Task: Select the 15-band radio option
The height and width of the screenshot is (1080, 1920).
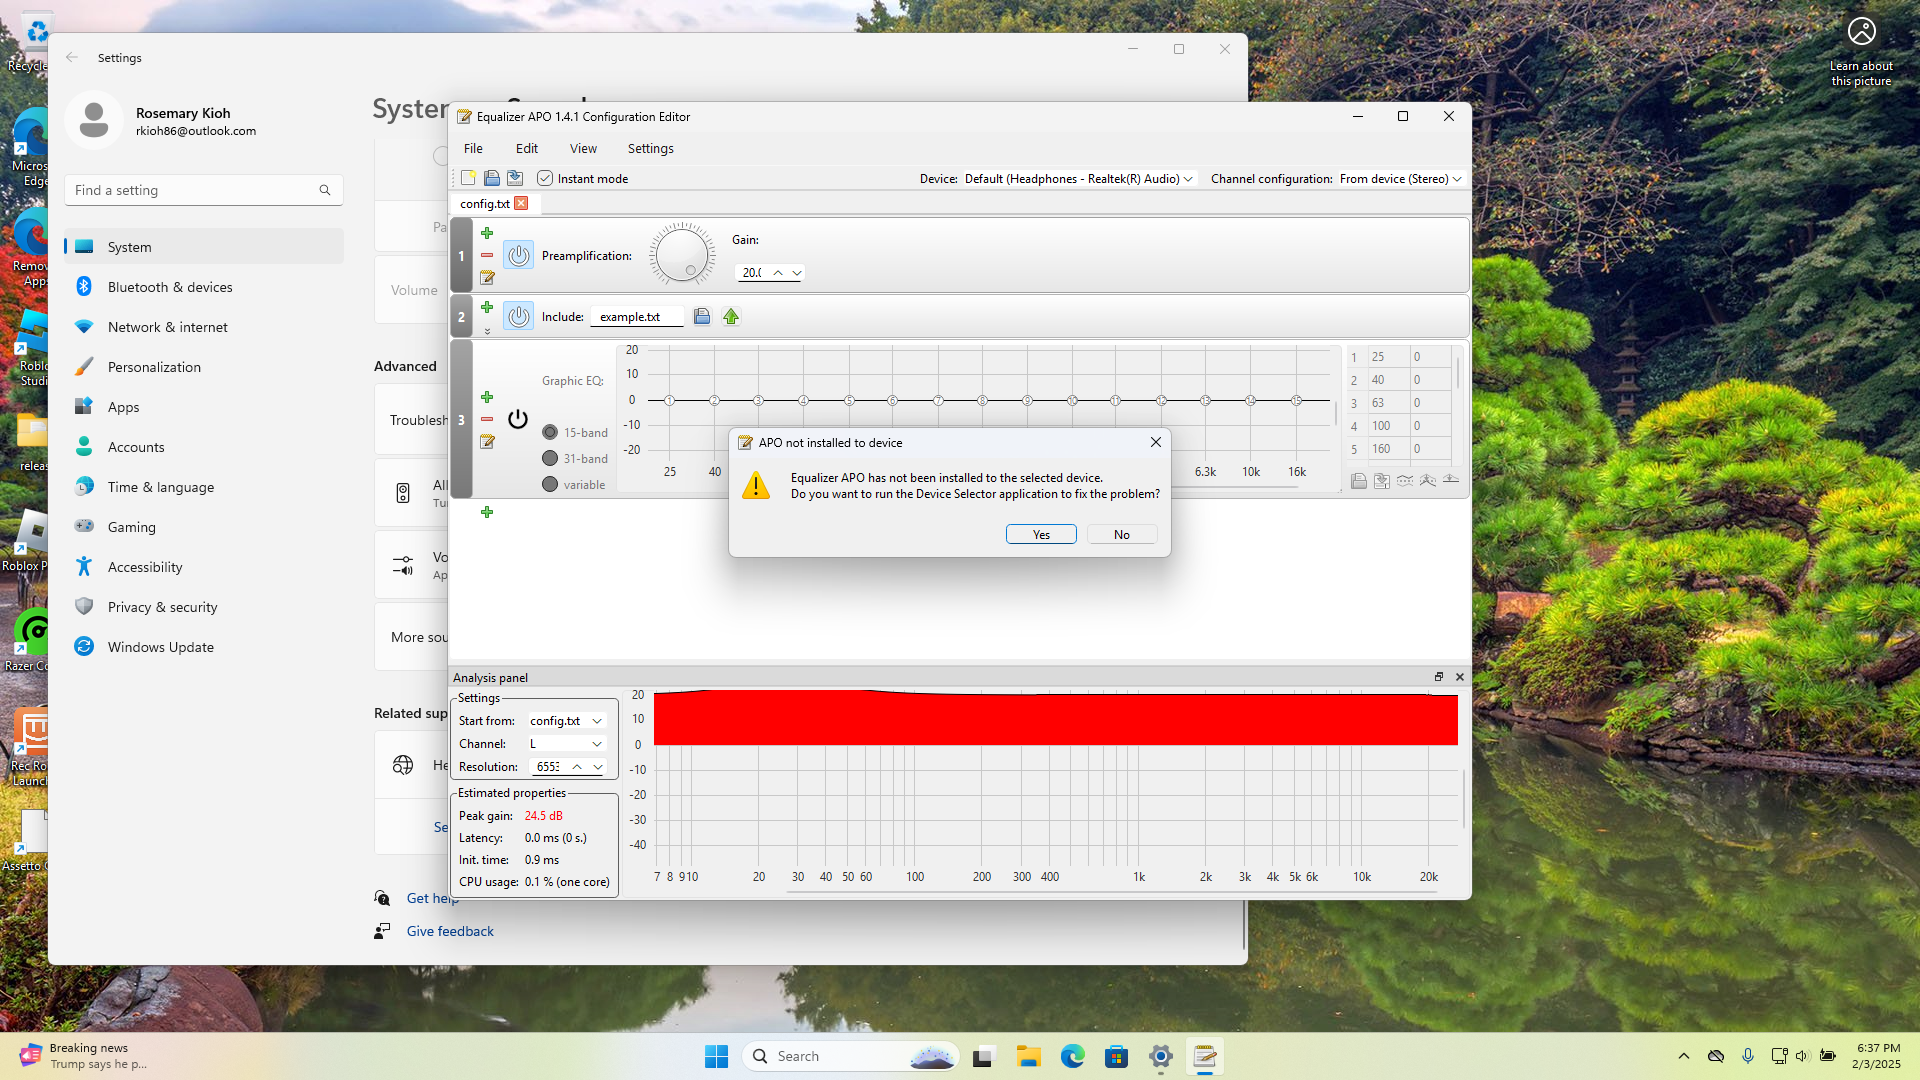Action: click(550, 432)
